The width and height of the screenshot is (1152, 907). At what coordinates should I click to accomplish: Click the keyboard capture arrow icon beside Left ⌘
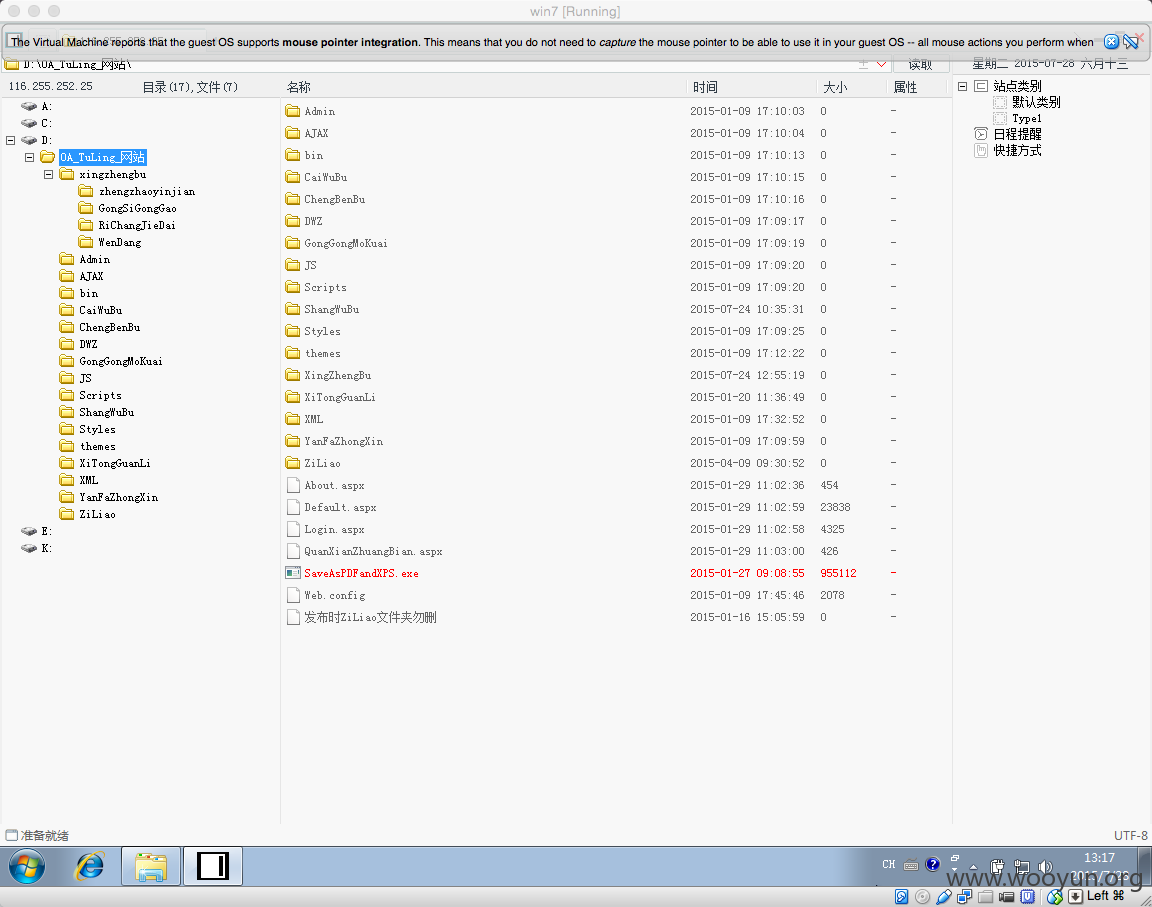(x=1075, y=896)
